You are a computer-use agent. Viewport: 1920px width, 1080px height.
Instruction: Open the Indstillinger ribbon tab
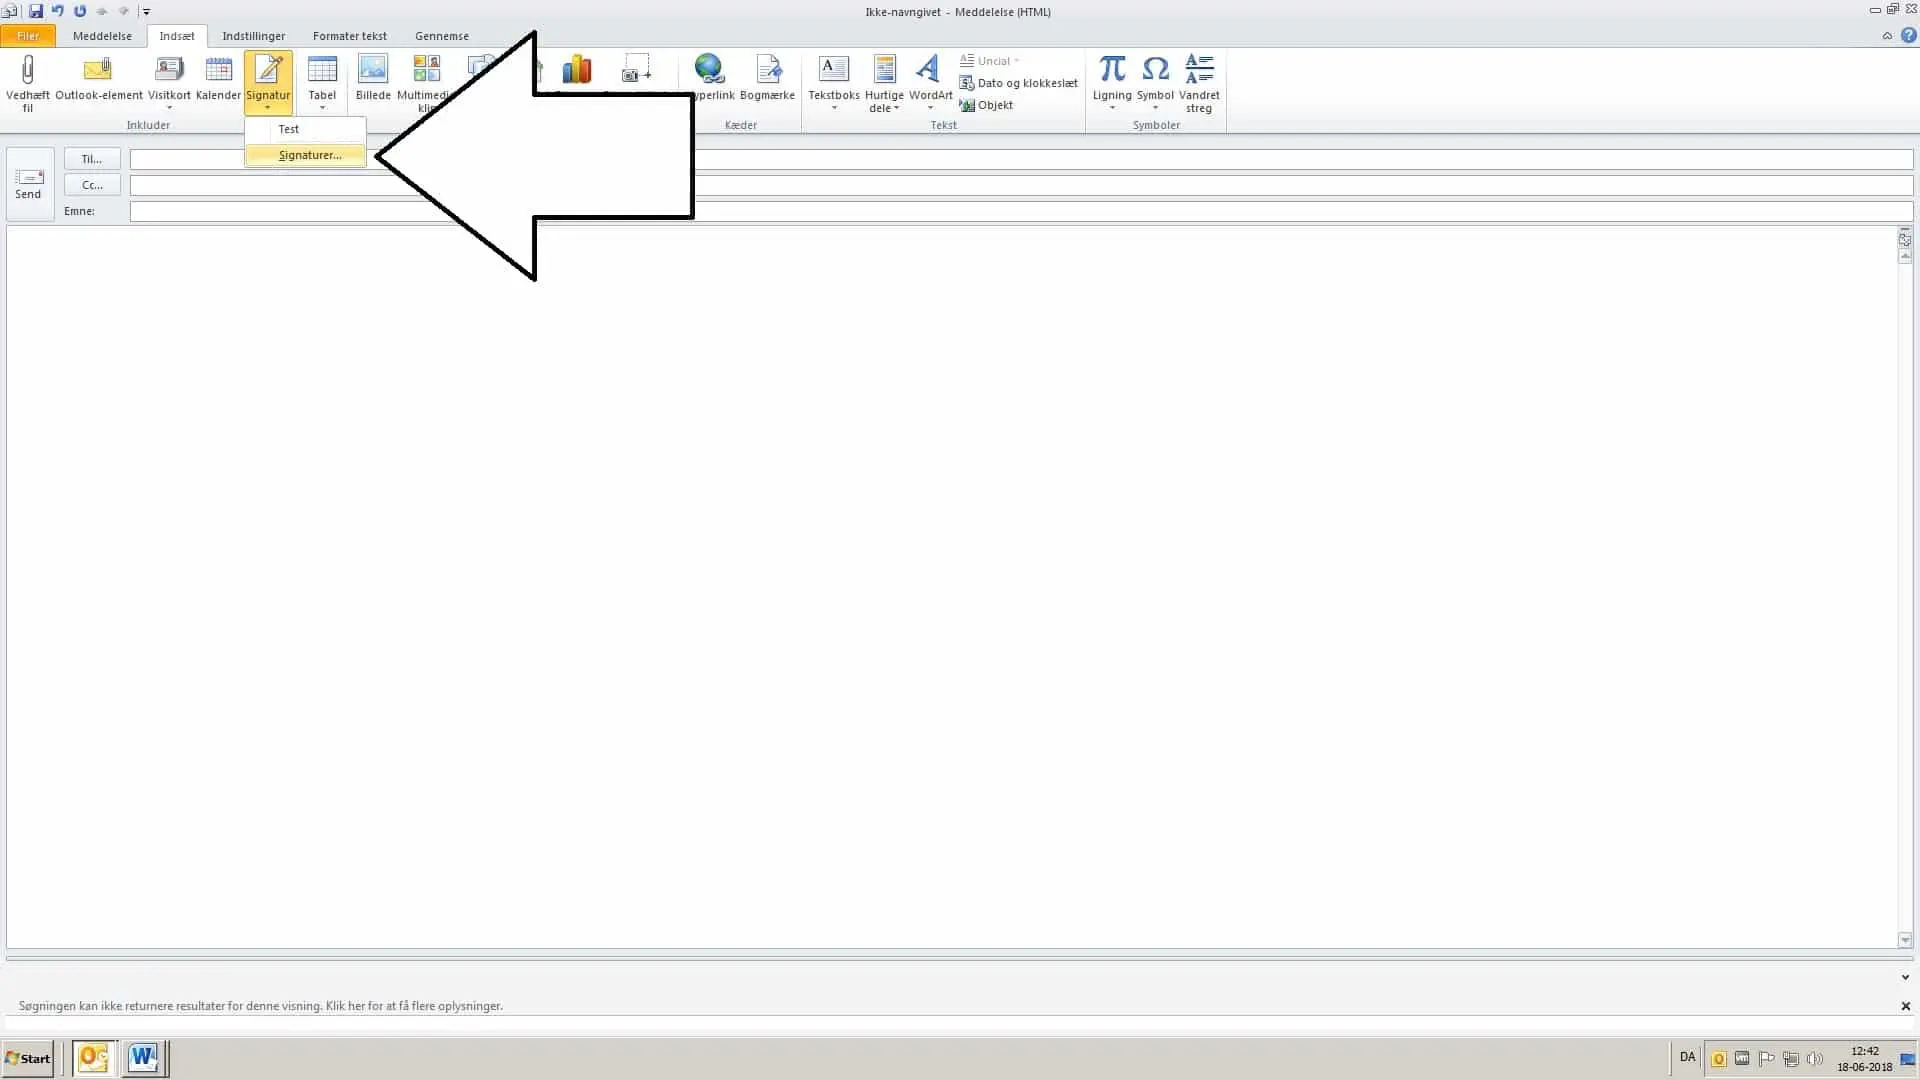coord(253,36)
